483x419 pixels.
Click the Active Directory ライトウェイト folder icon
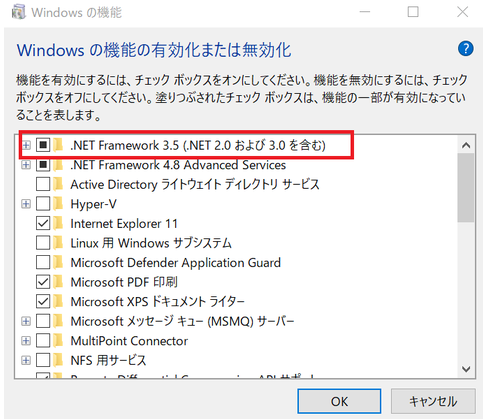(x=58, y=184)
